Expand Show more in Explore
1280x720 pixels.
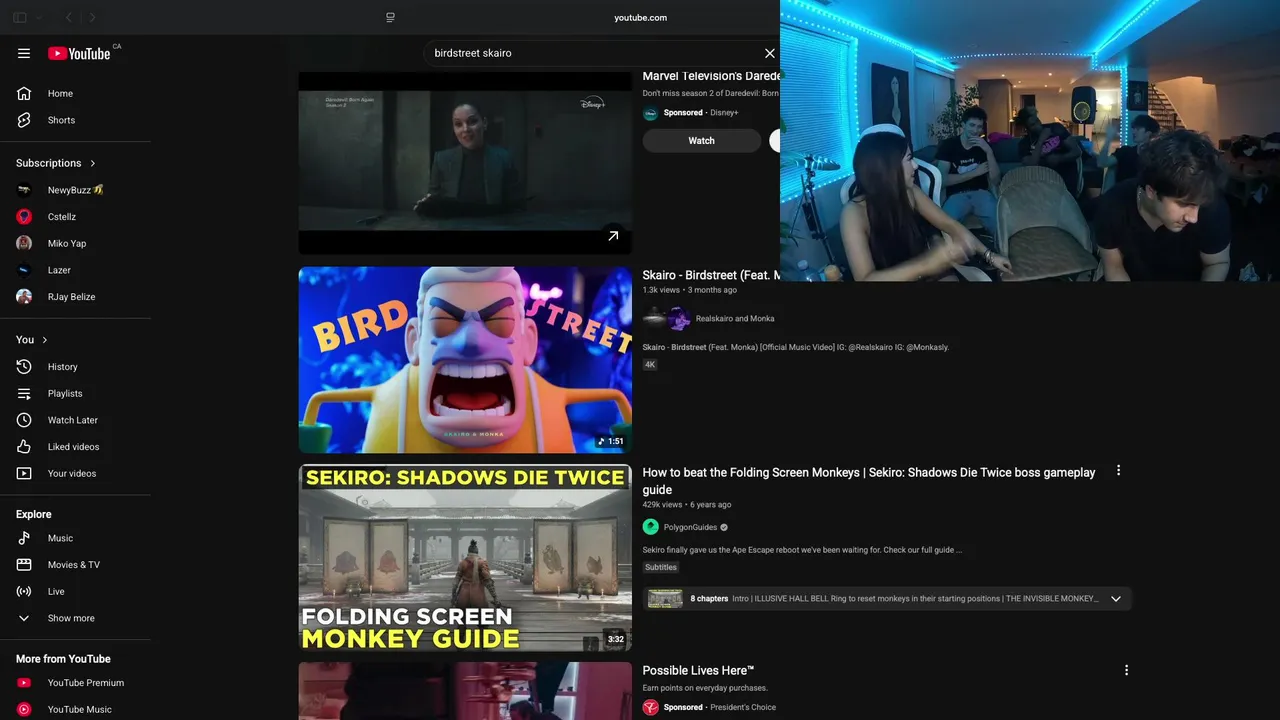24,618
